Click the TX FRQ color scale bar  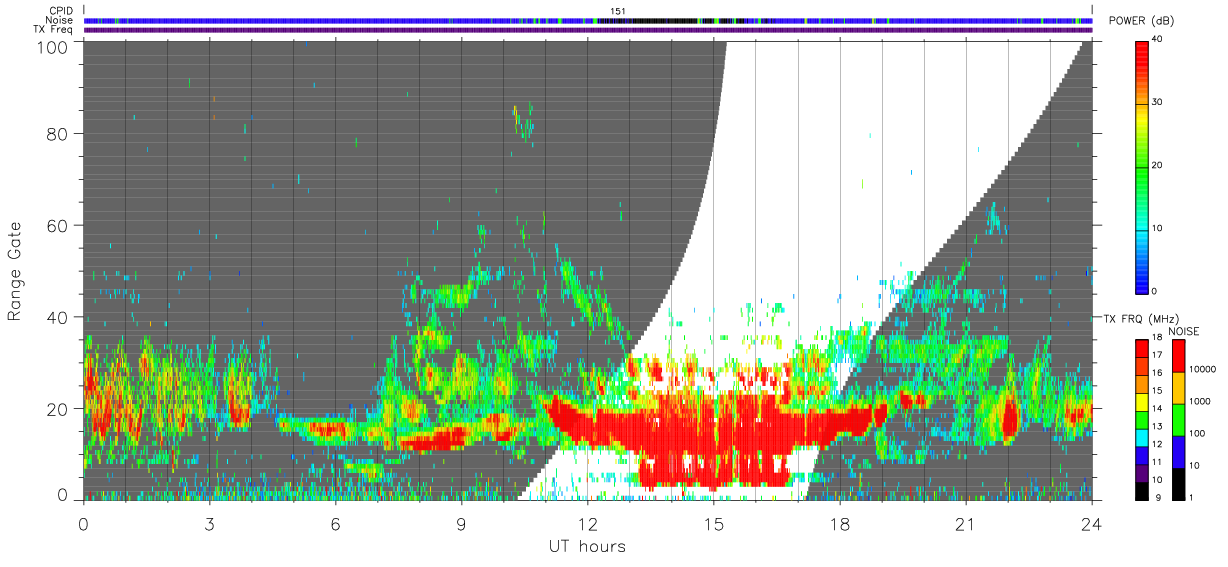pyautogui.click(x=1143, y=420)
